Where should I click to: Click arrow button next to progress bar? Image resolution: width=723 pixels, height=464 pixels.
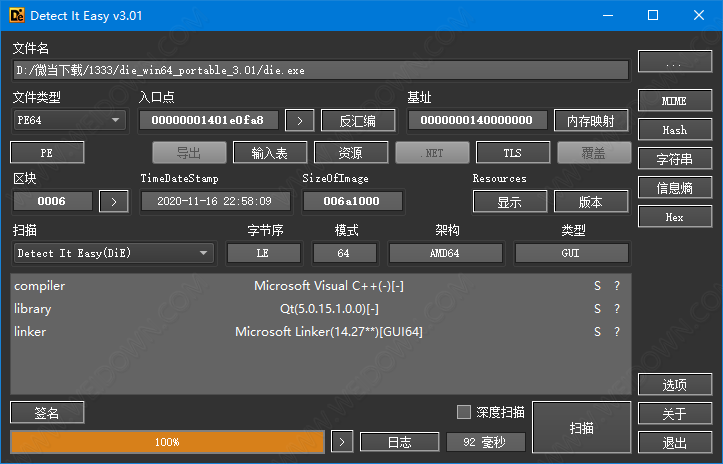pyautogui.click(x=342, y=442)
